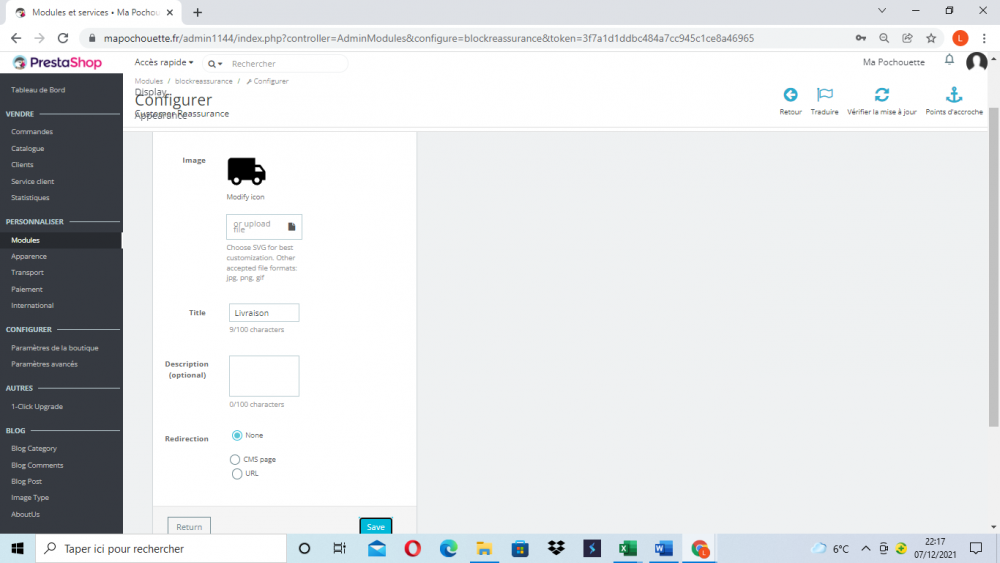Open File Explorer from the taskbar
Image resolution: width=1000 pixels, height=563 pixels.
(484, 548)
